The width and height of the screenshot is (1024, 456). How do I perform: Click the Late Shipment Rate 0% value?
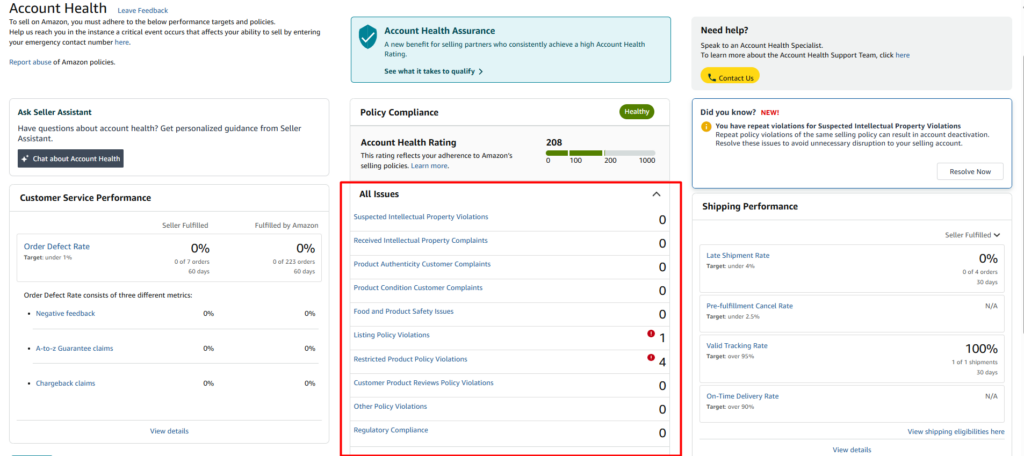(x=987, y=258)
